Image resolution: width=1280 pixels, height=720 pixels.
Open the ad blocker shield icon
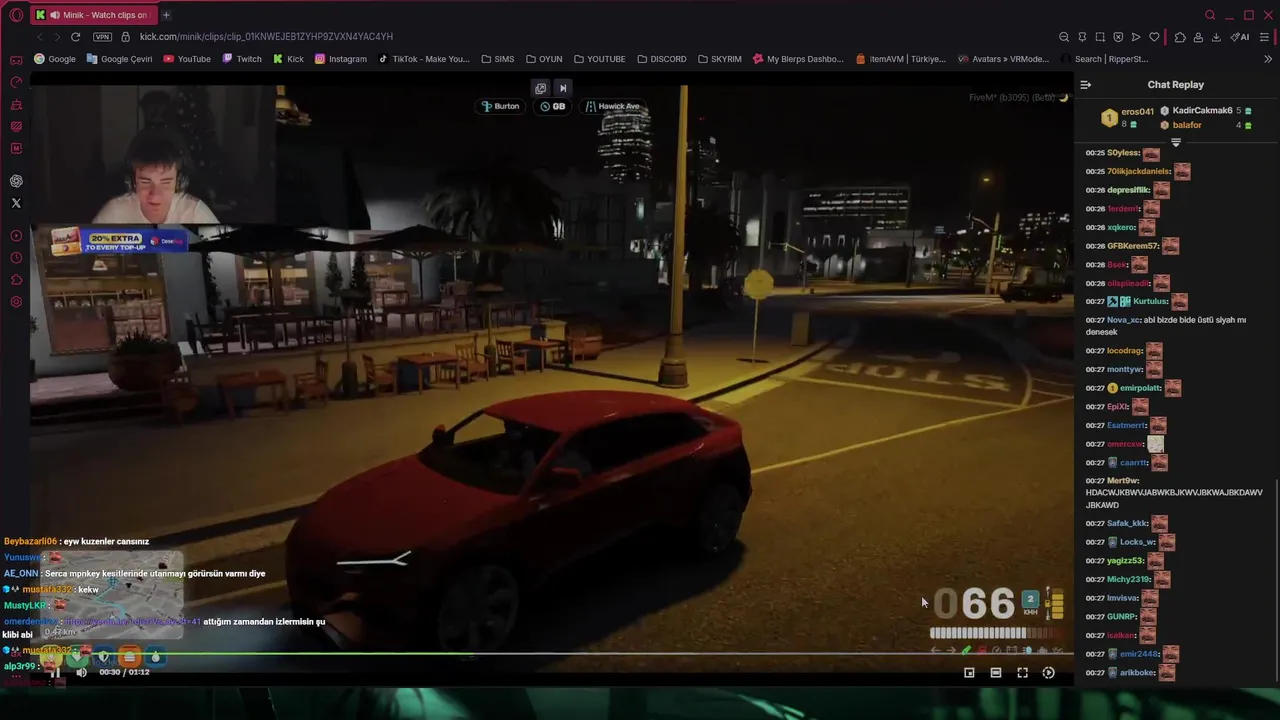pyautogui.click(x=1118, y=37)
